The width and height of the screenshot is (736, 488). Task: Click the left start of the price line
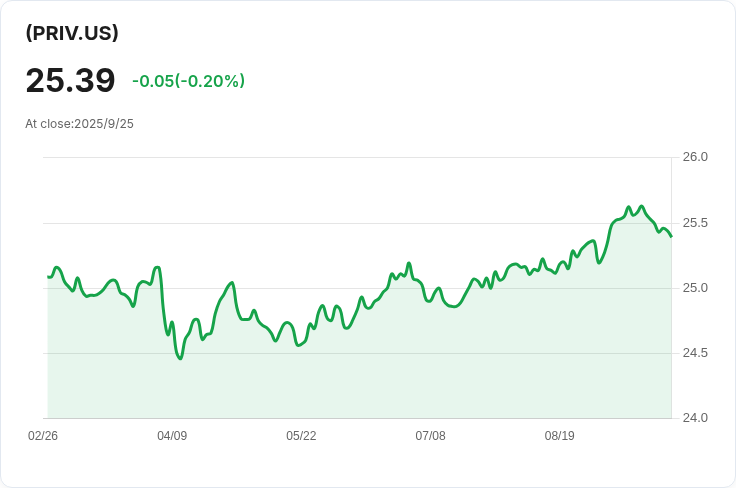point(48,276)
